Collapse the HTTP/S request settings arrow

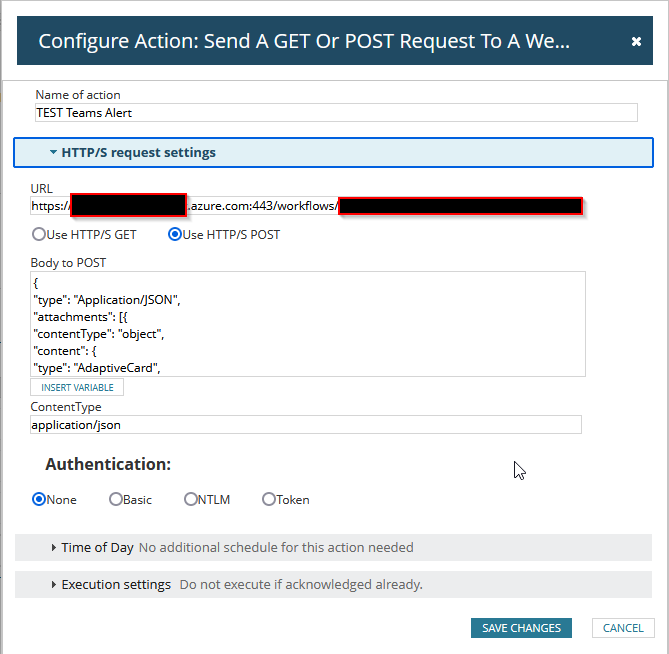click(x=53, y=152)
